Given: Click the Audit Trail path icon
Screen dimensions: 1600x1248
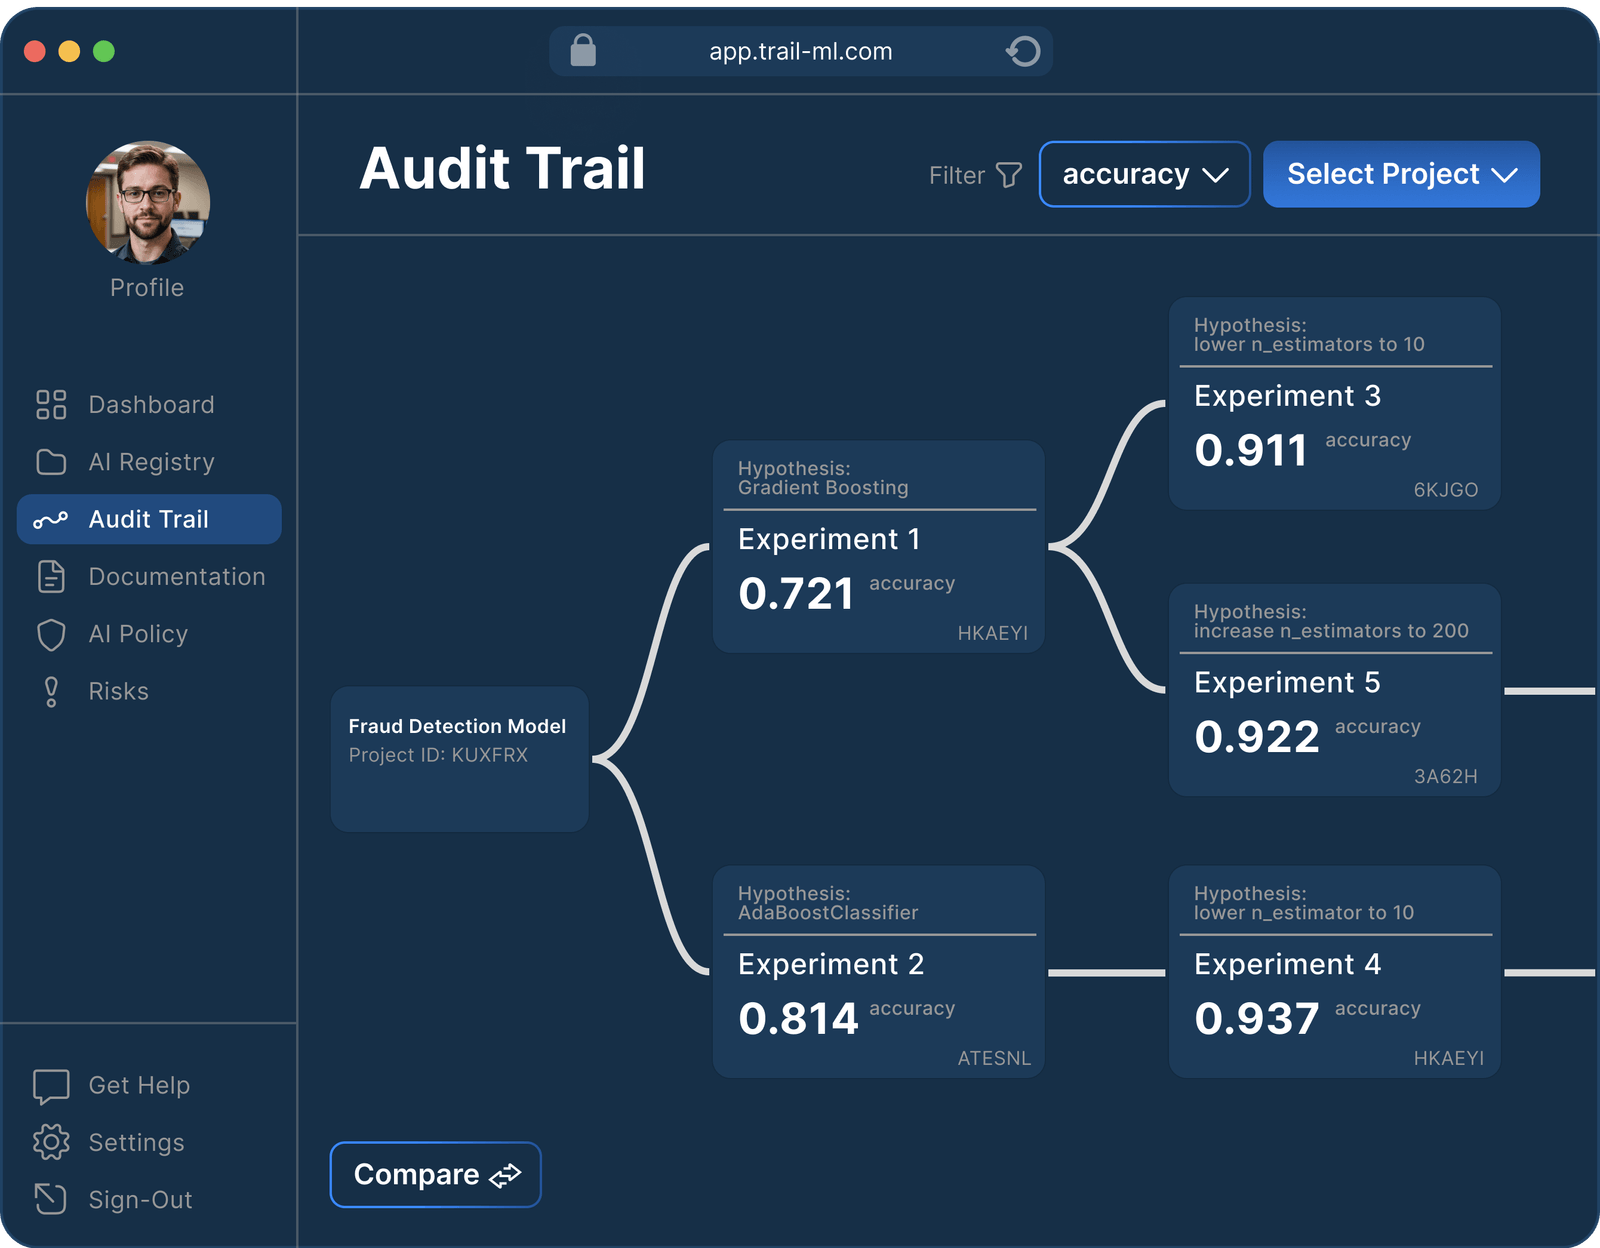Looking at the screenshot, I should (x=51, y=519).
